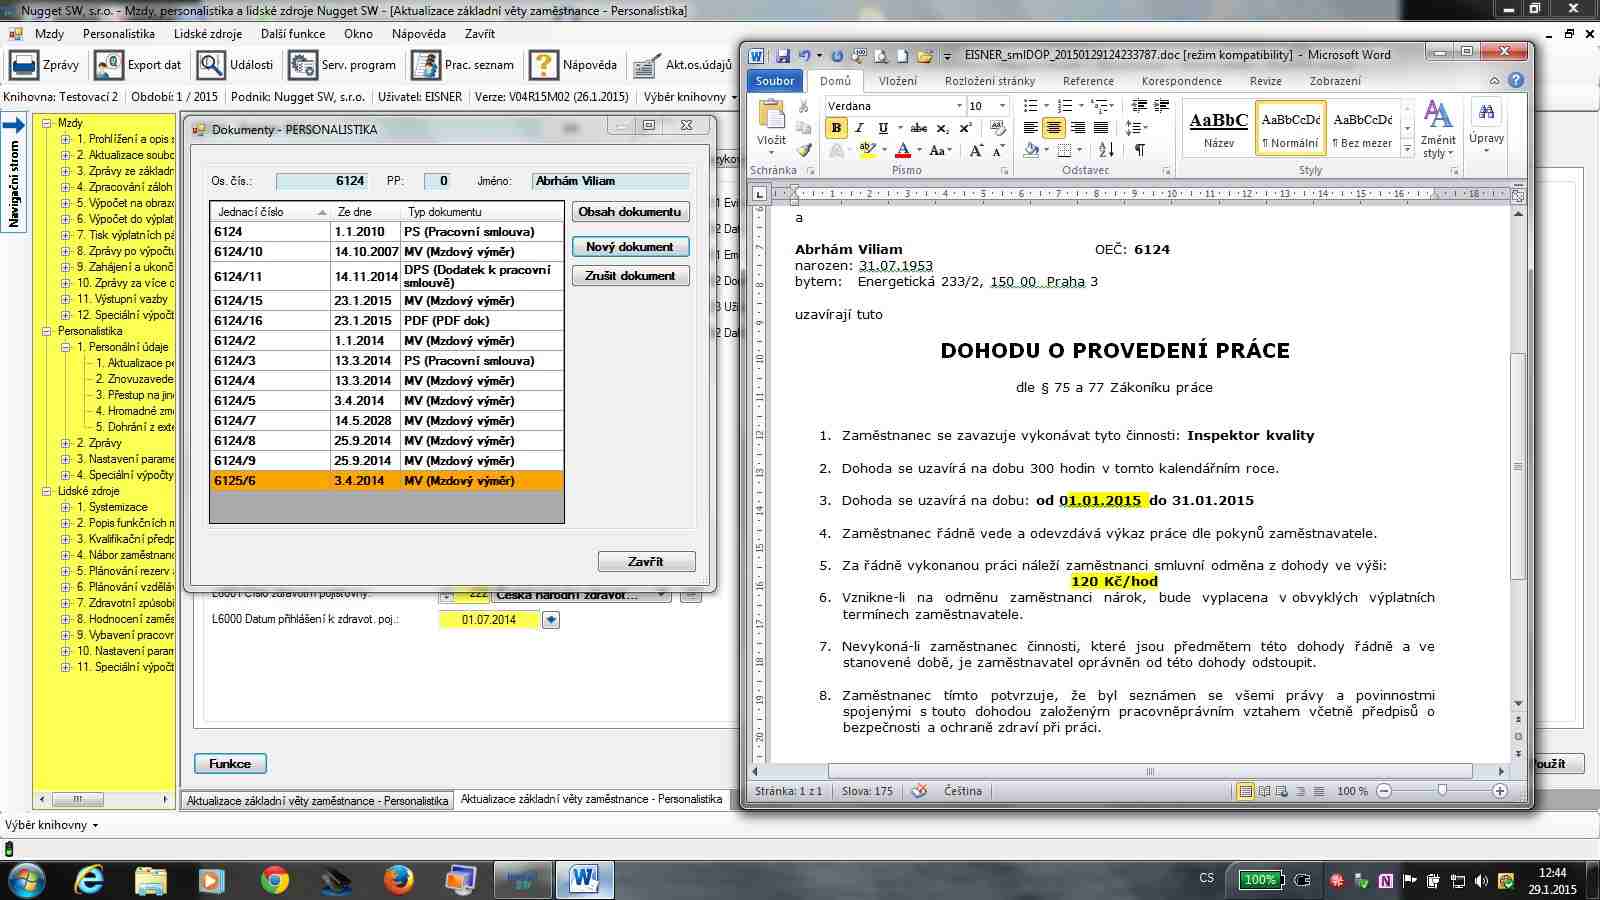Viewport: 1600px width, 900px height.
Task: Zoom out with minus button in Word
Action: pos(1384,791)
